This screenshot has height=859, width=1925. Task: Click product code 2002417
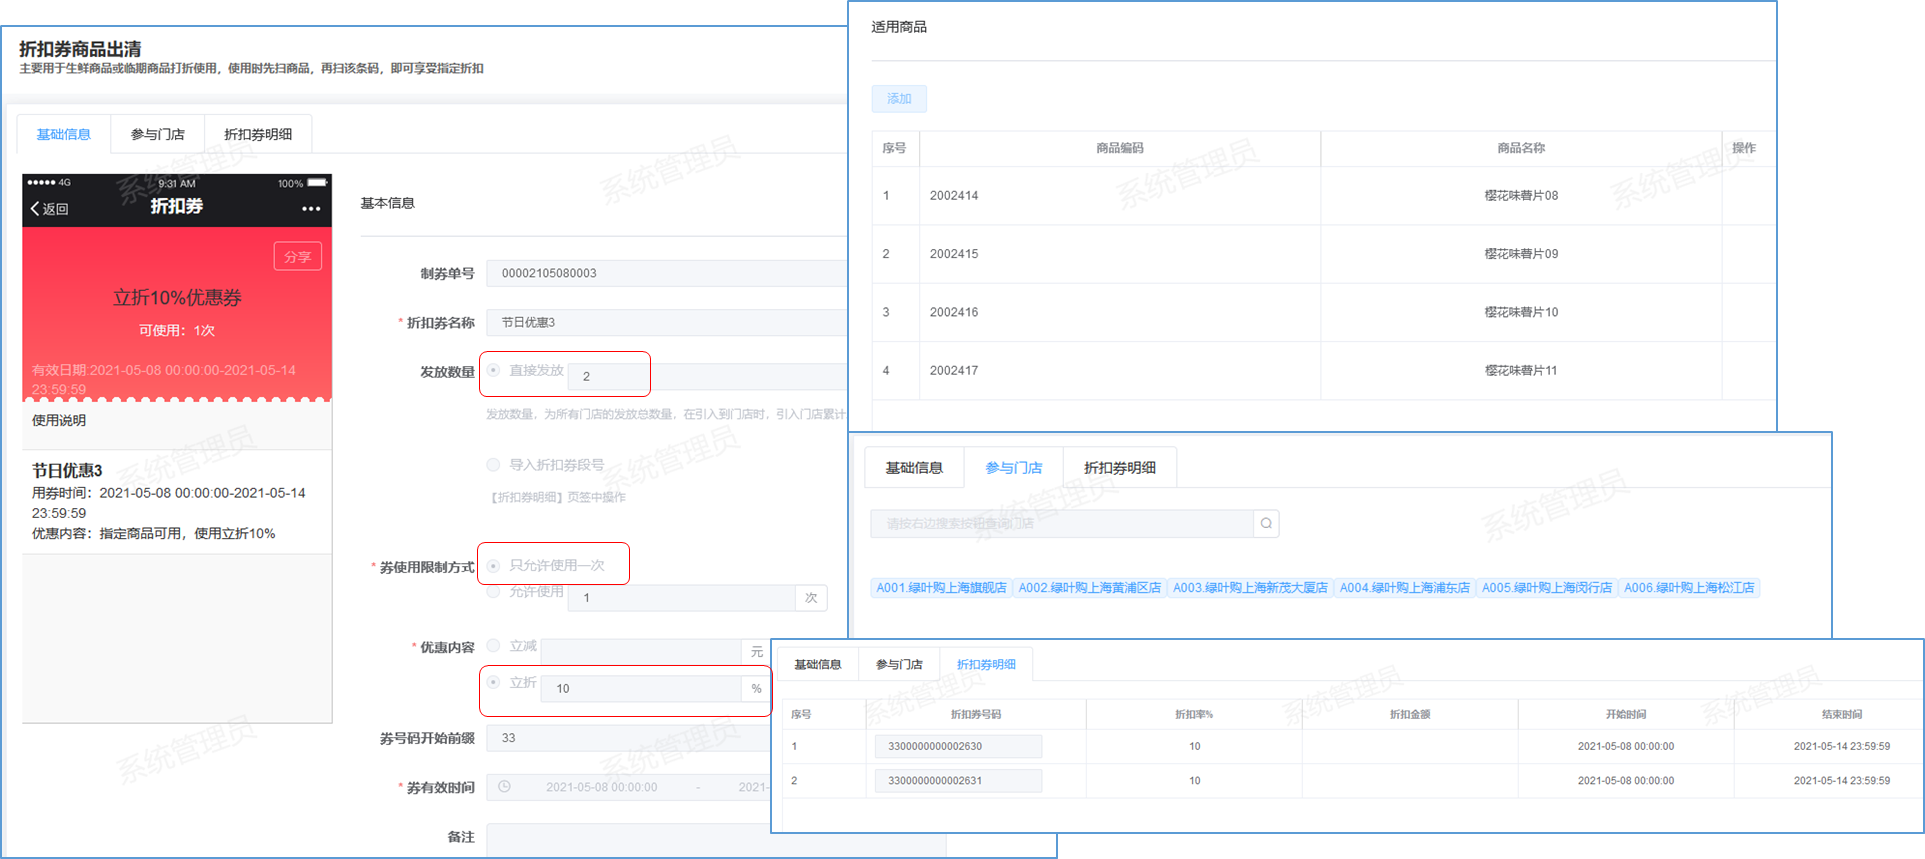[954, 370]
